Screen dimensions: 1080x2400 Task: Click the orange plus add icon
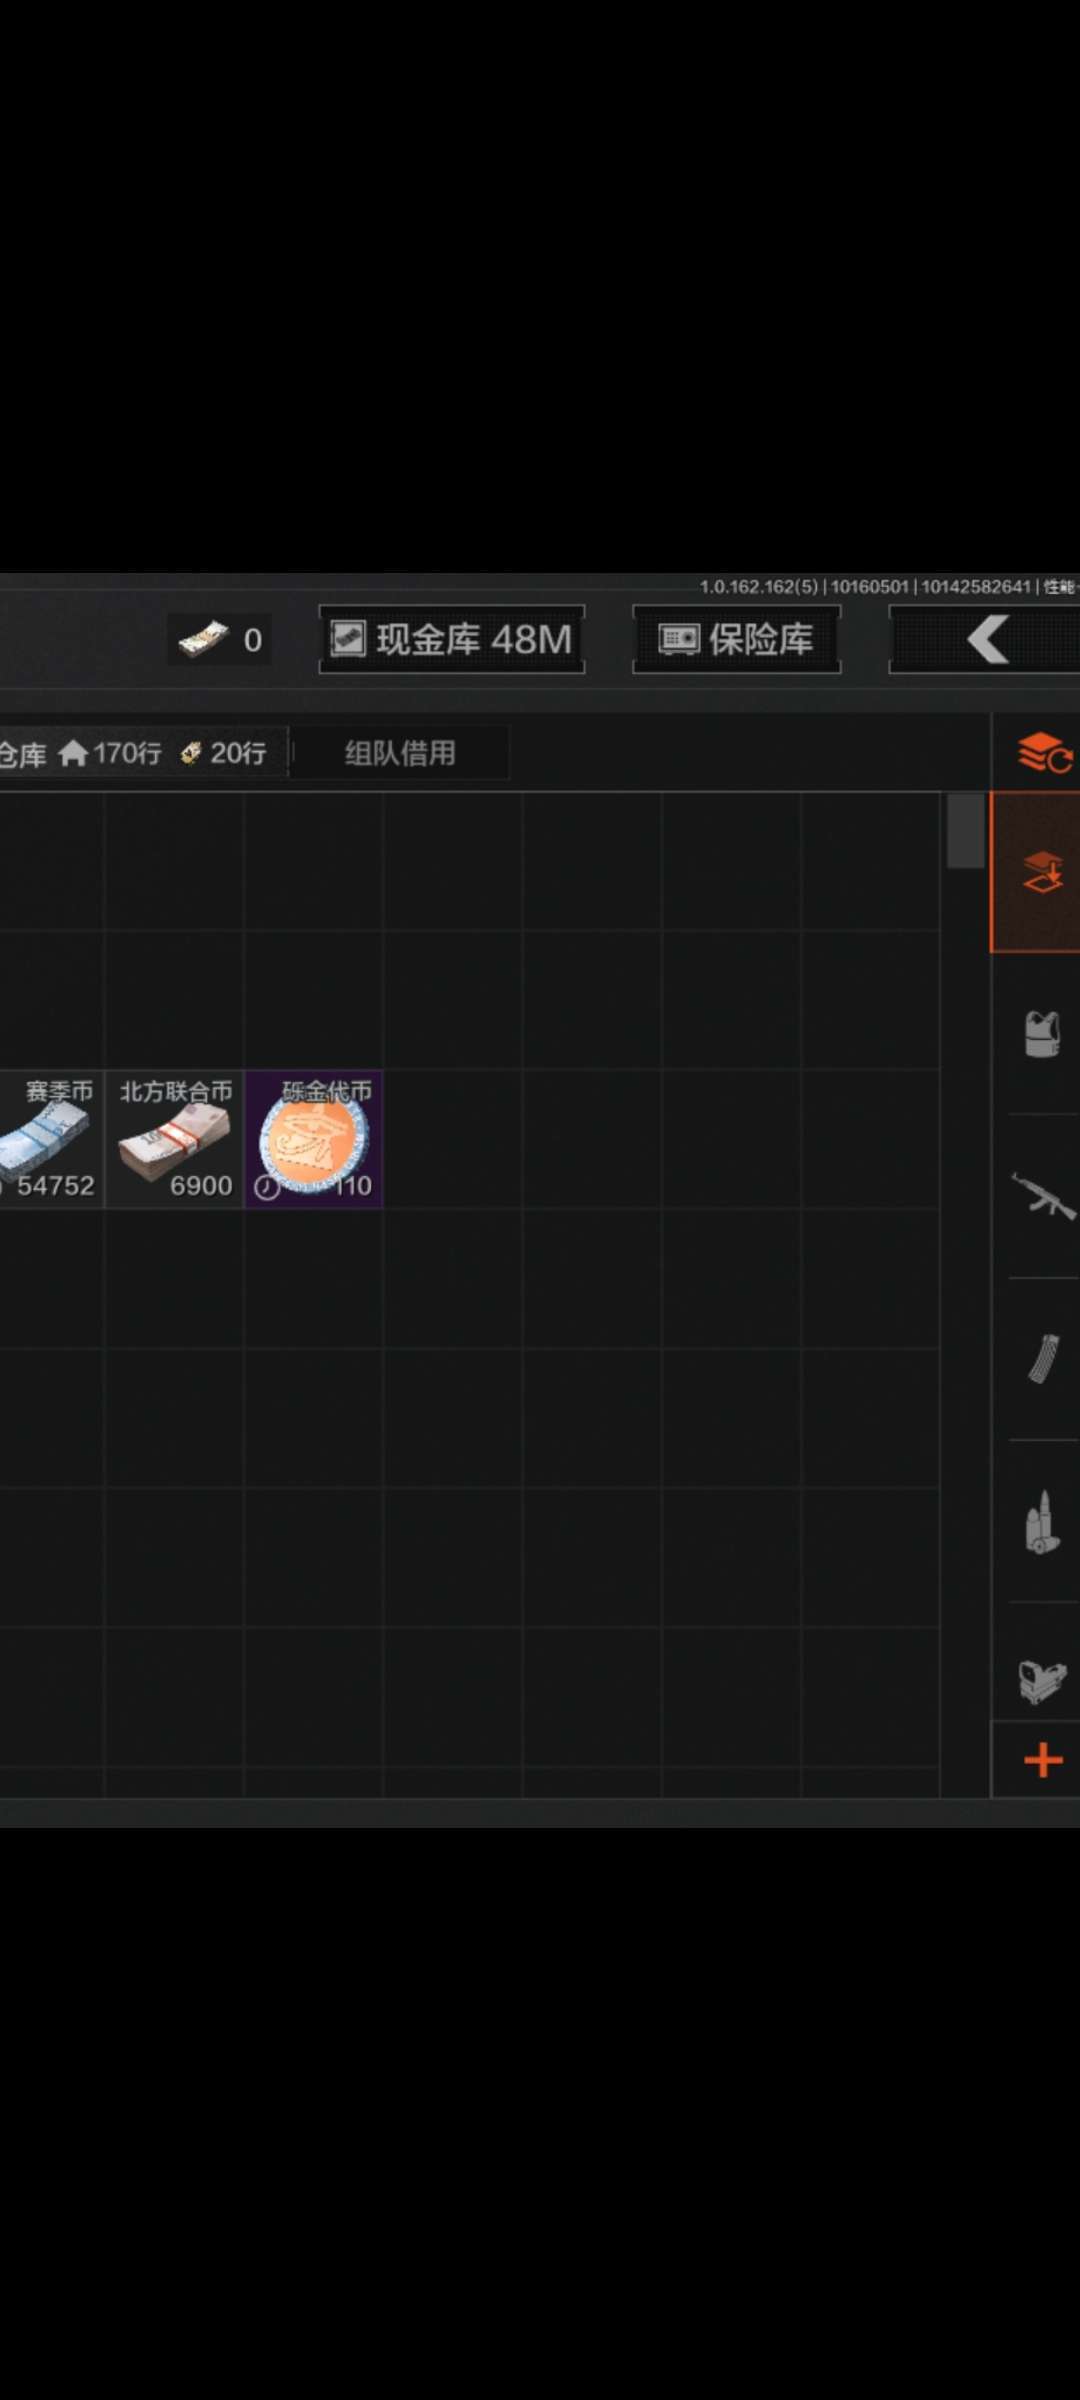(x=1043, y=1760)
